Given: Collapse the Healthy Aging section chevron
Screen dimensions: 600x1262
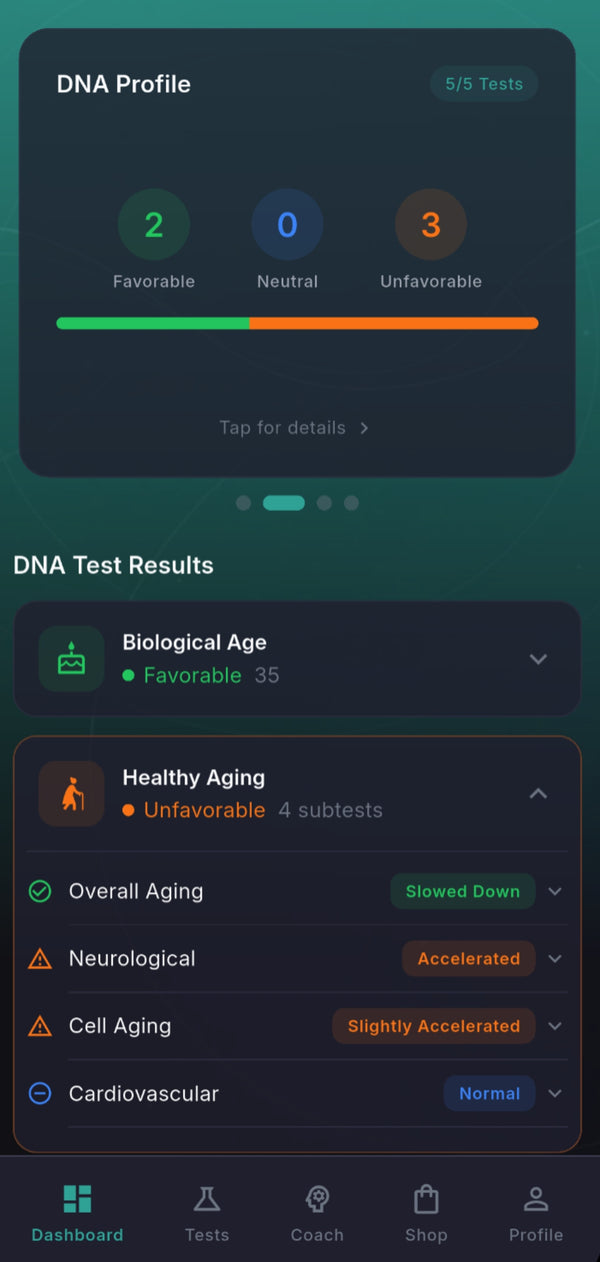Looking at the screenshot, I should (x=538, y=794).
